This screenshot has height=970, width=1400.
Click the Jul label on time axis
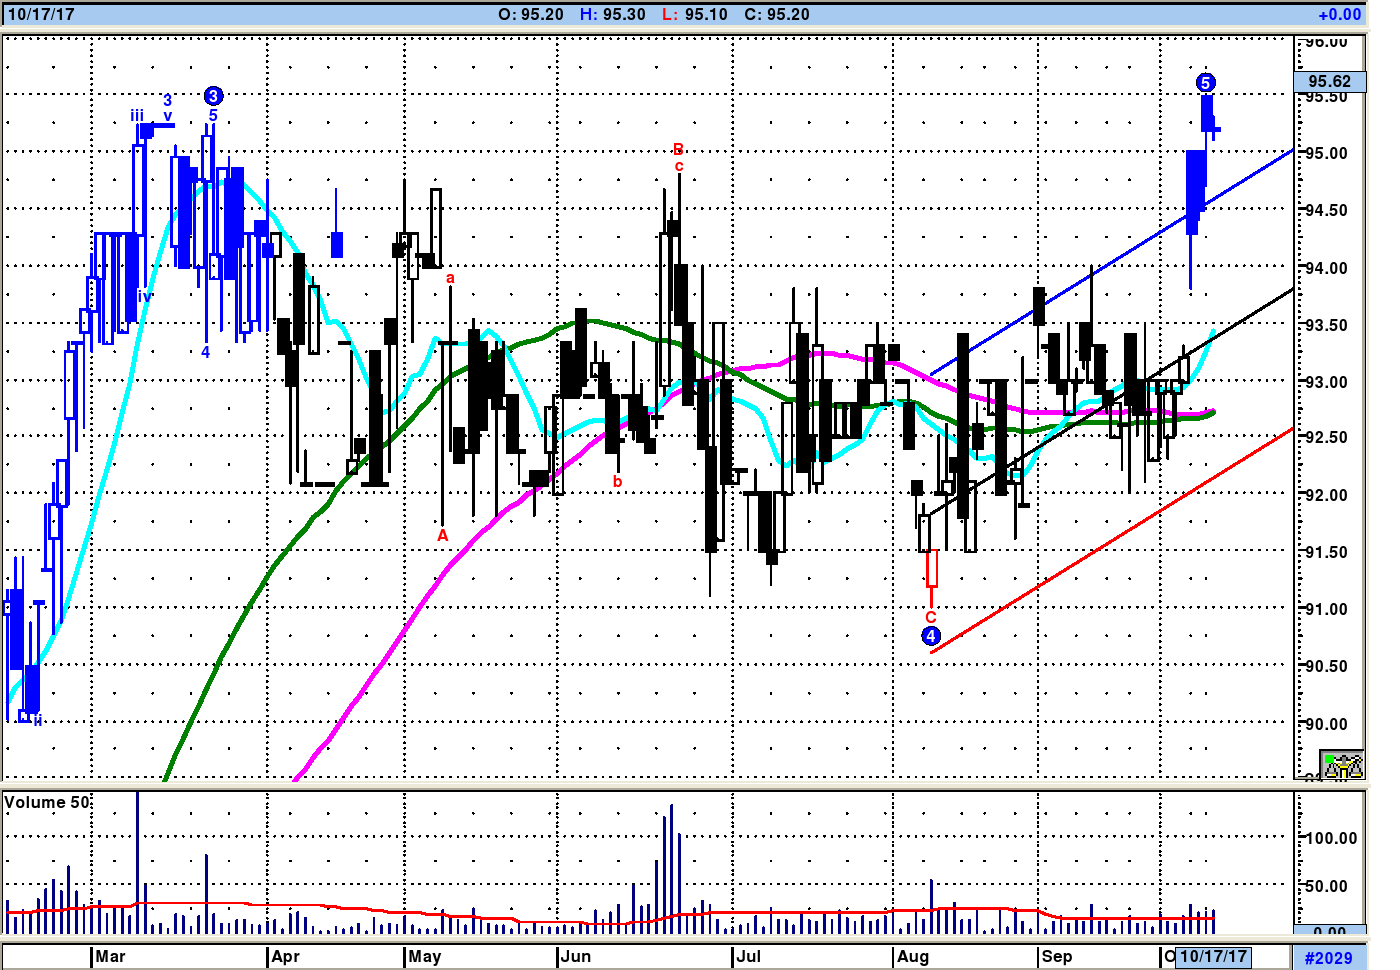[748, 956]
